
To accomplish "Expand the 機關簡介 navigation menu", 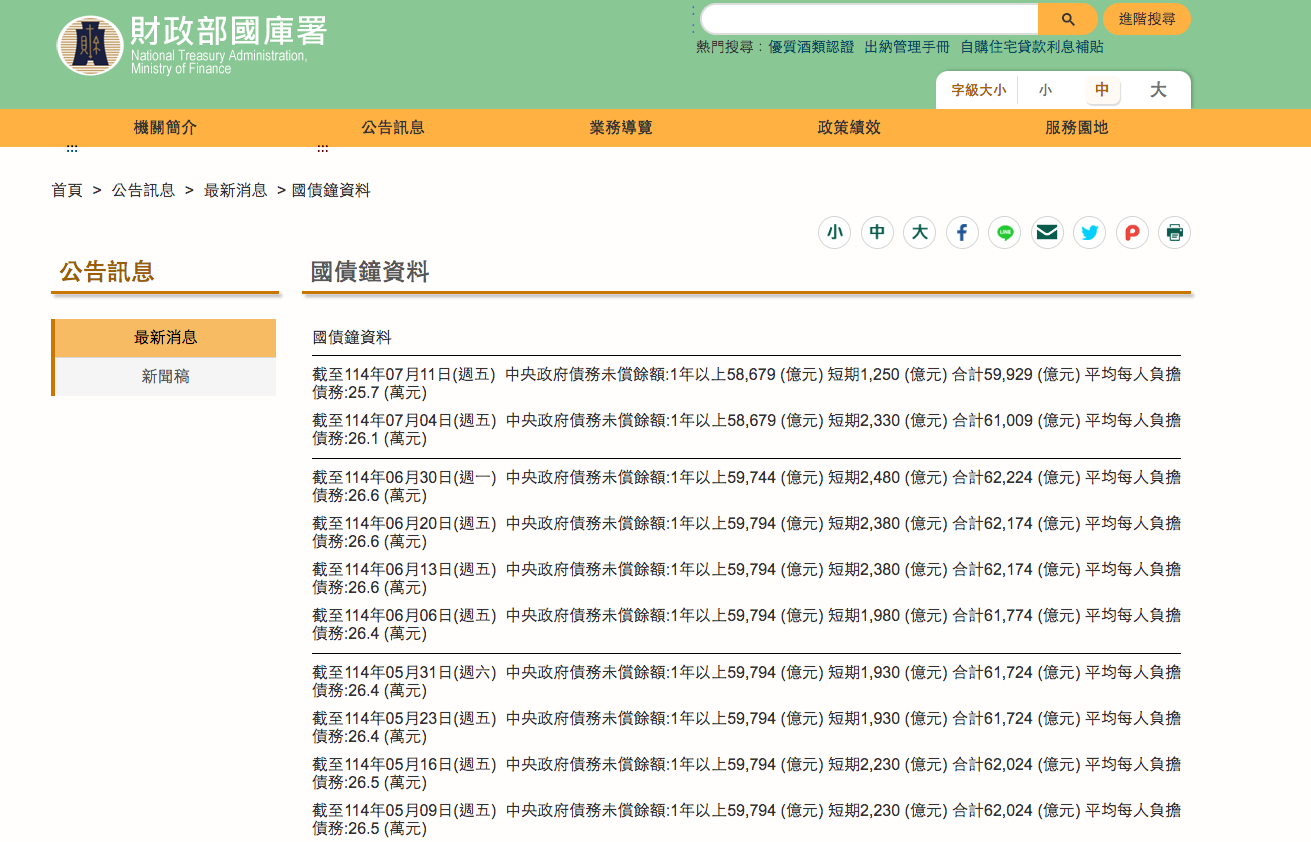I will (165, 127).
